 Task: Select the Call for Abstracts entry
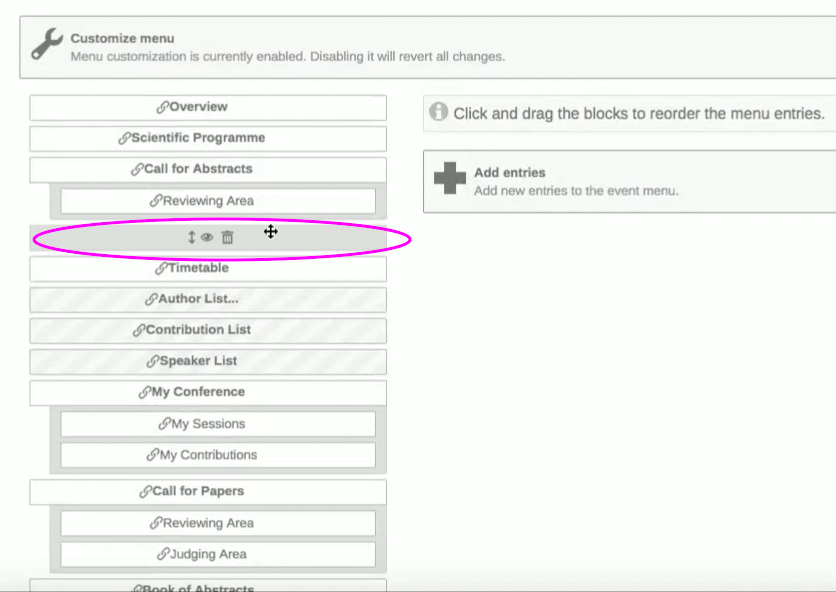(208, 170)
